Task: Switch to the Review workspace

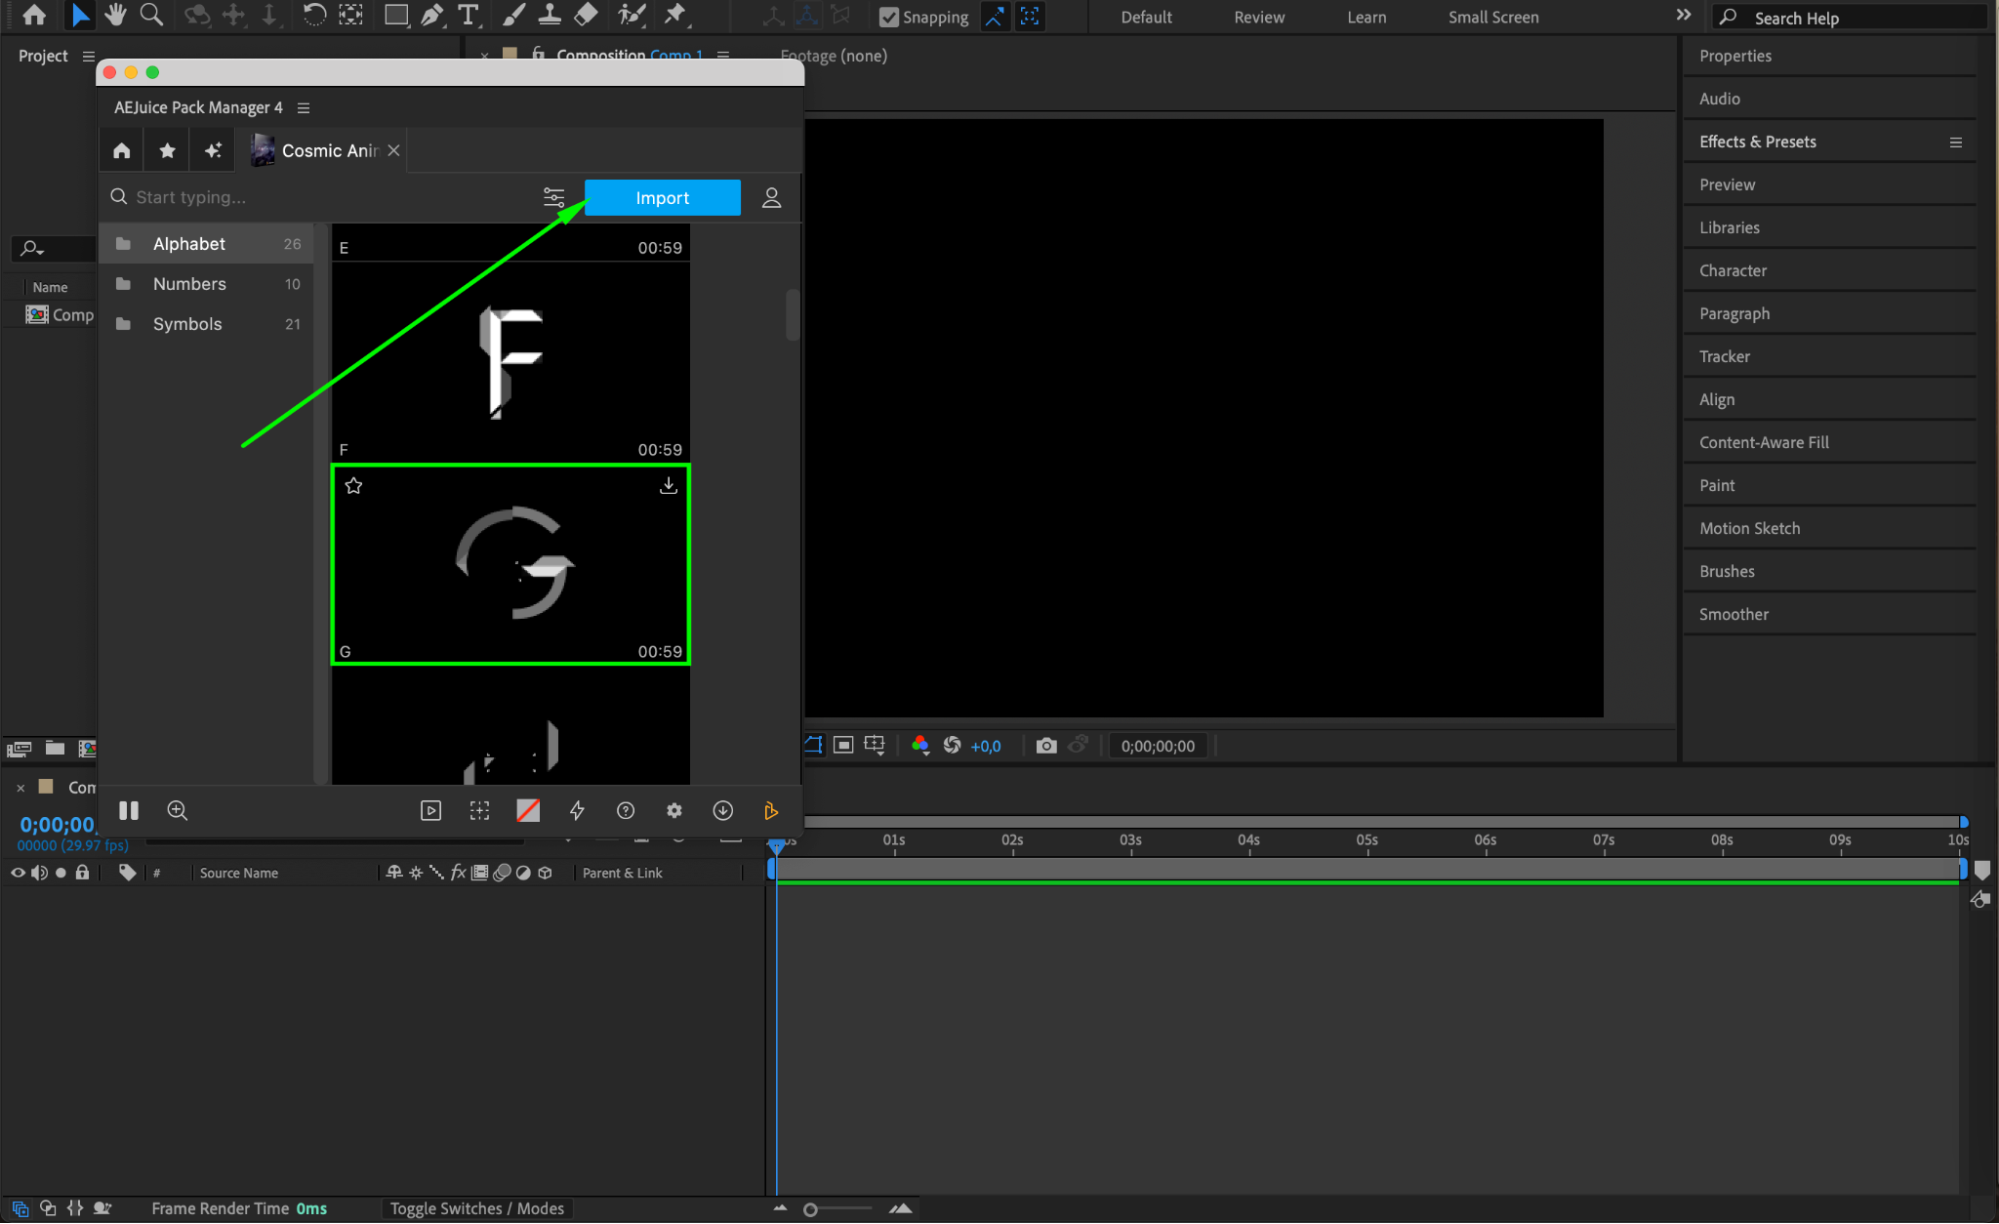Action: (x=1258, y=17)
